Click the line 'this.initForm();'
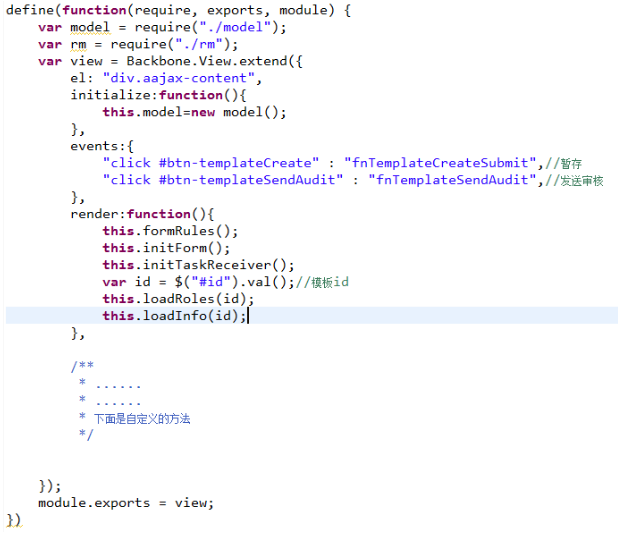618x535 pixels. pyautogui.click(x=166, y=248)
